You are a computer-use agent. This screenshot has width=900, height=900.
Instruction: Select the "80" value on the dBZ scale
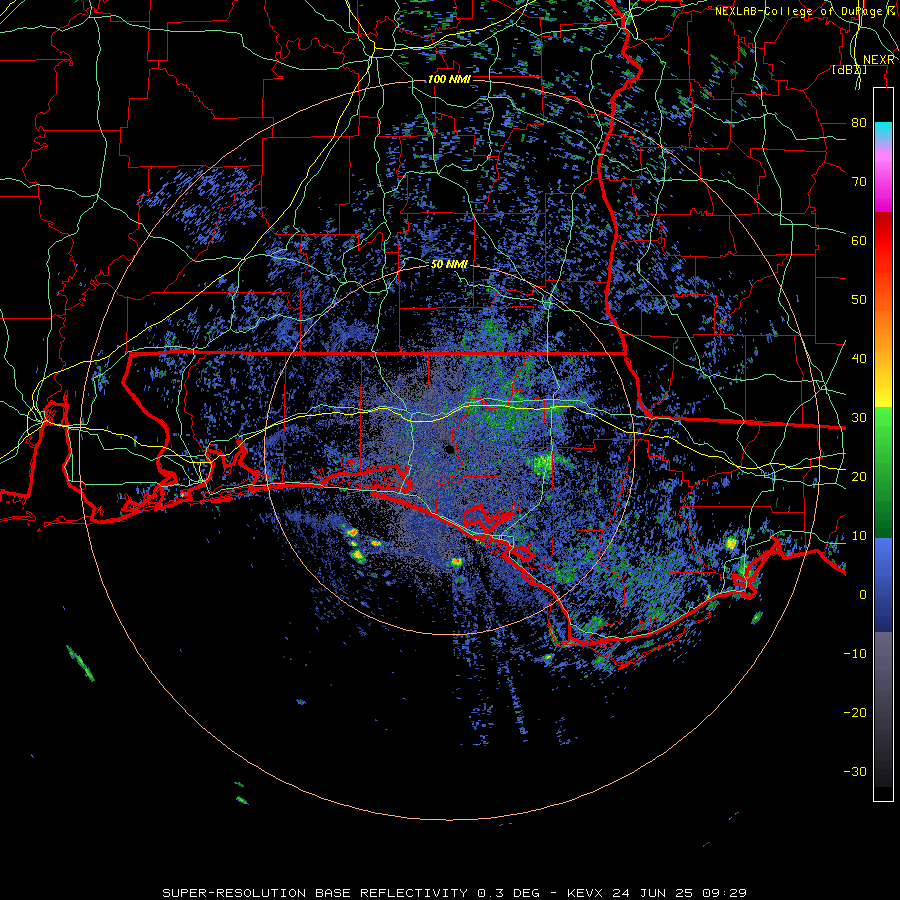[x=859, y=122]
